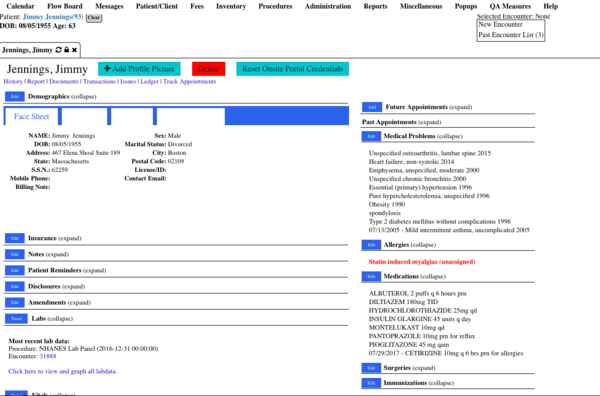Edit Patient Reminders section
600x396 pixels.
15,270
